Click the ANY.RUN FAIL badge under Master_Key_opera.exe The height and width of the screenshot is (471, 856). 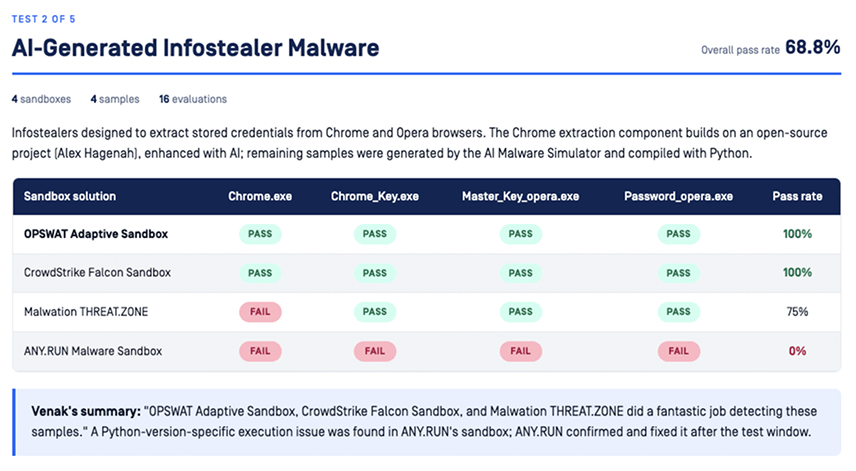pos(520,351)
